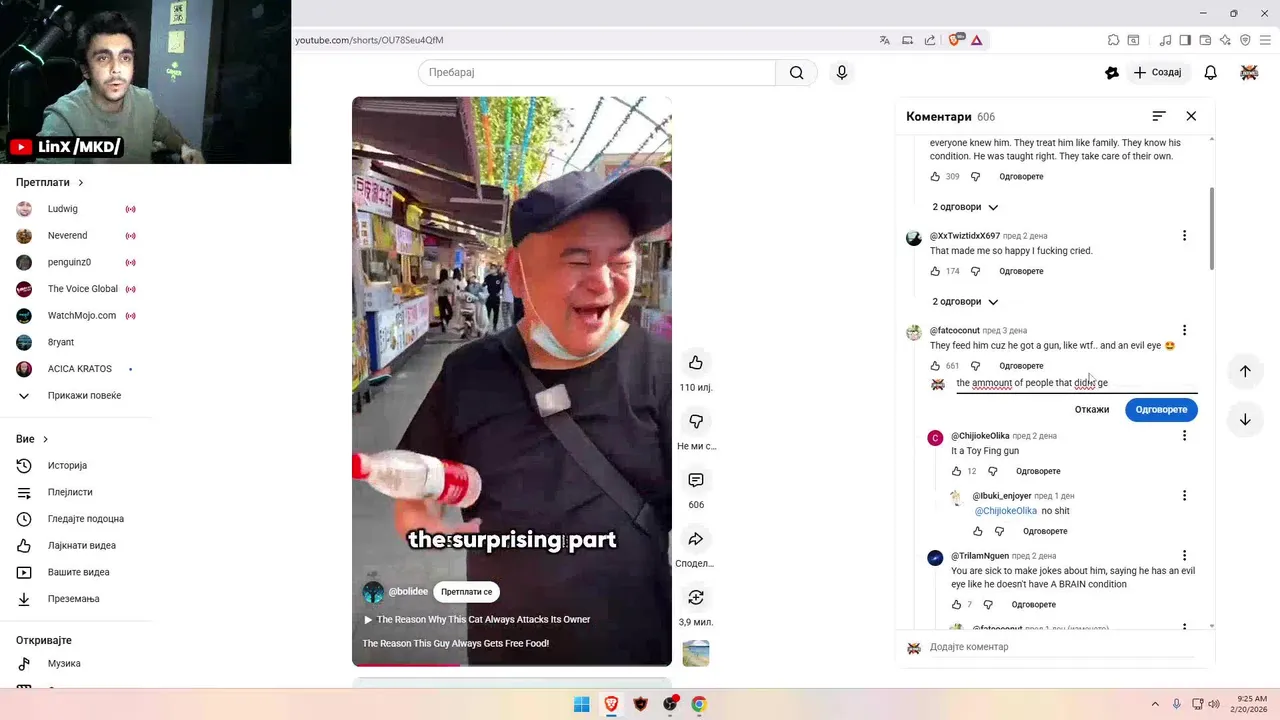Image resolution: width=1280 pixels, height=720 pixels.
Task: Expand 2 одговори under first comment
Action: tap(965, 207)
